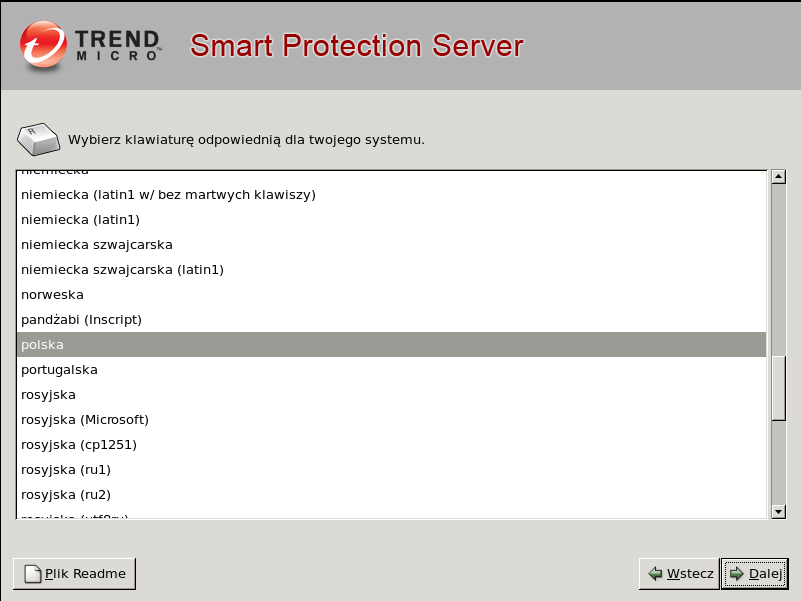Screen dimensions: 801x601
Task: Select 'niemiecka szwajcarska (latin1)' layout
Action: pos(391,269)
